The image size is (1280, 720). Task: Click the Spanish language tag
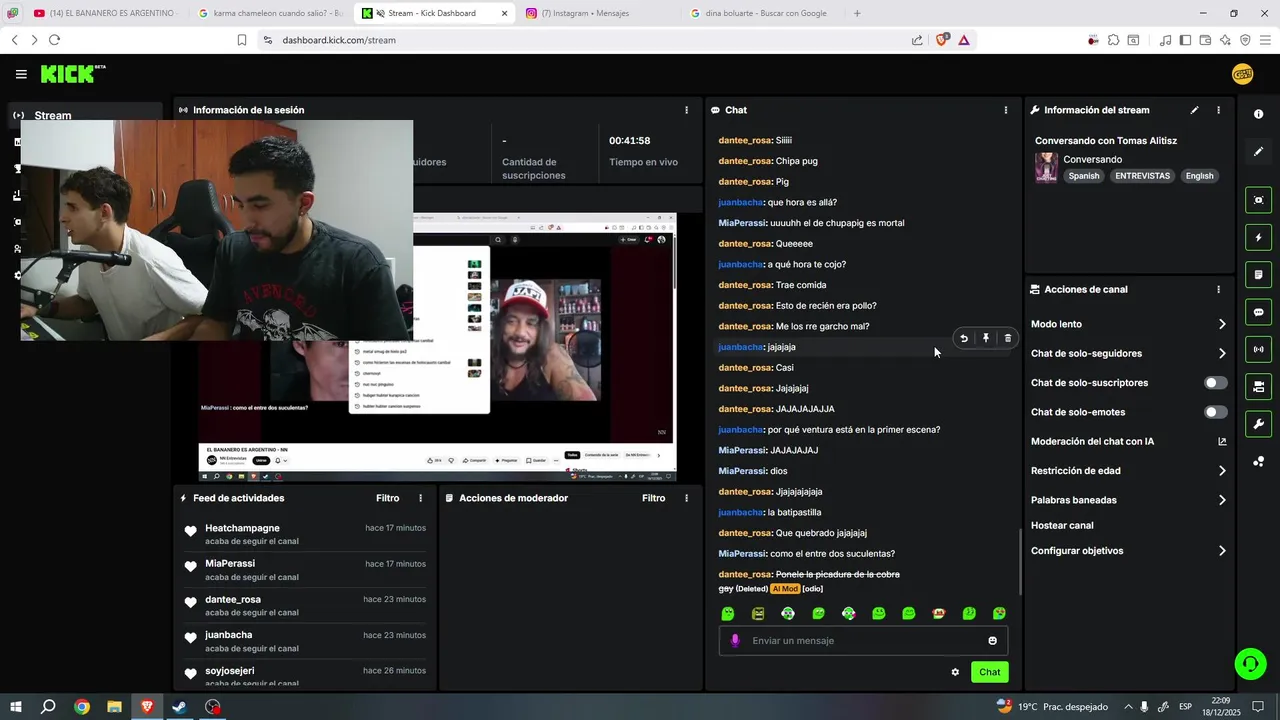tap(1083, 176)
